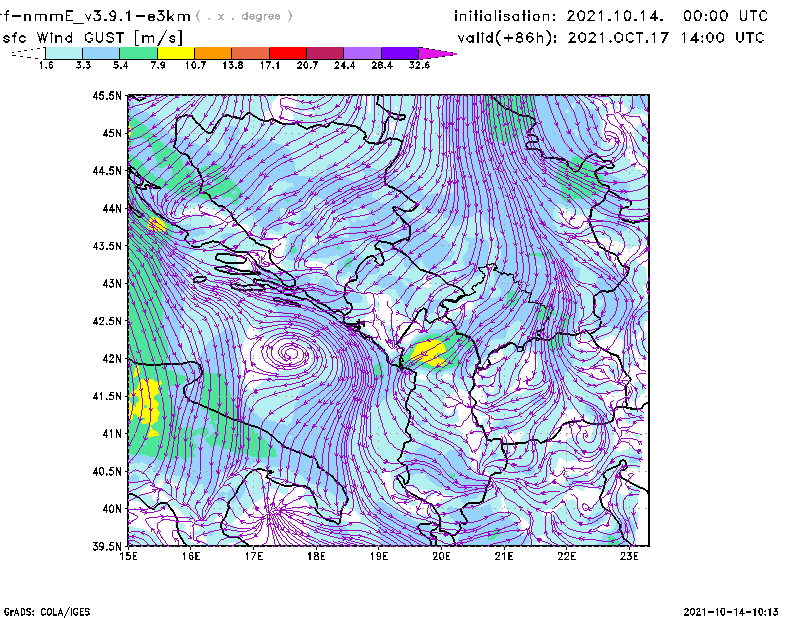Click the 41N latitude label
Viewport: 800px width, 618px height.
[x=113, y=434]
